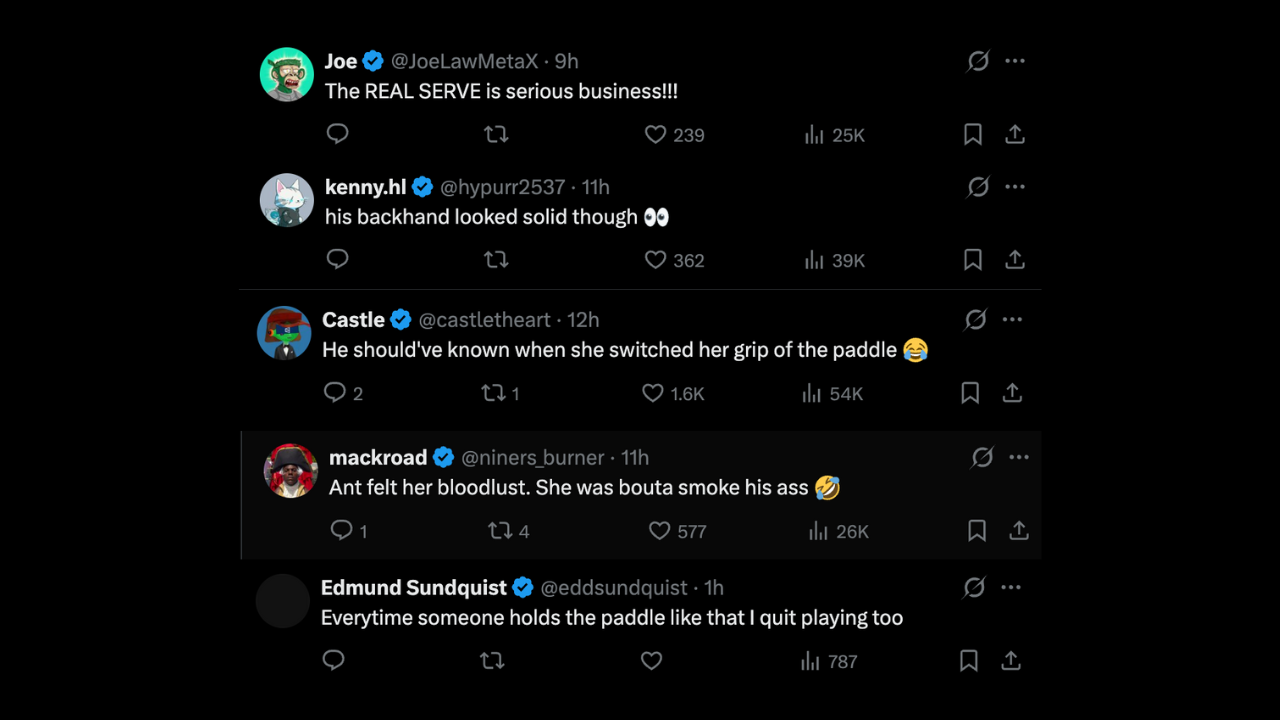
Task: Open mackroad's profile from his display name
Action: (378, 457)
